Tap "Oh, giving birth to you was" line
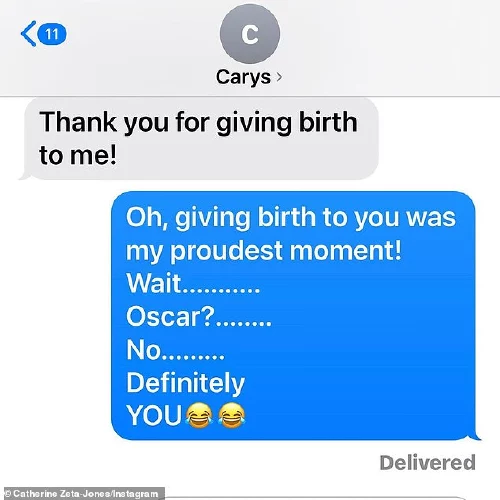The width and height of the screenshot is (500, 500). (x=291, y=218)
